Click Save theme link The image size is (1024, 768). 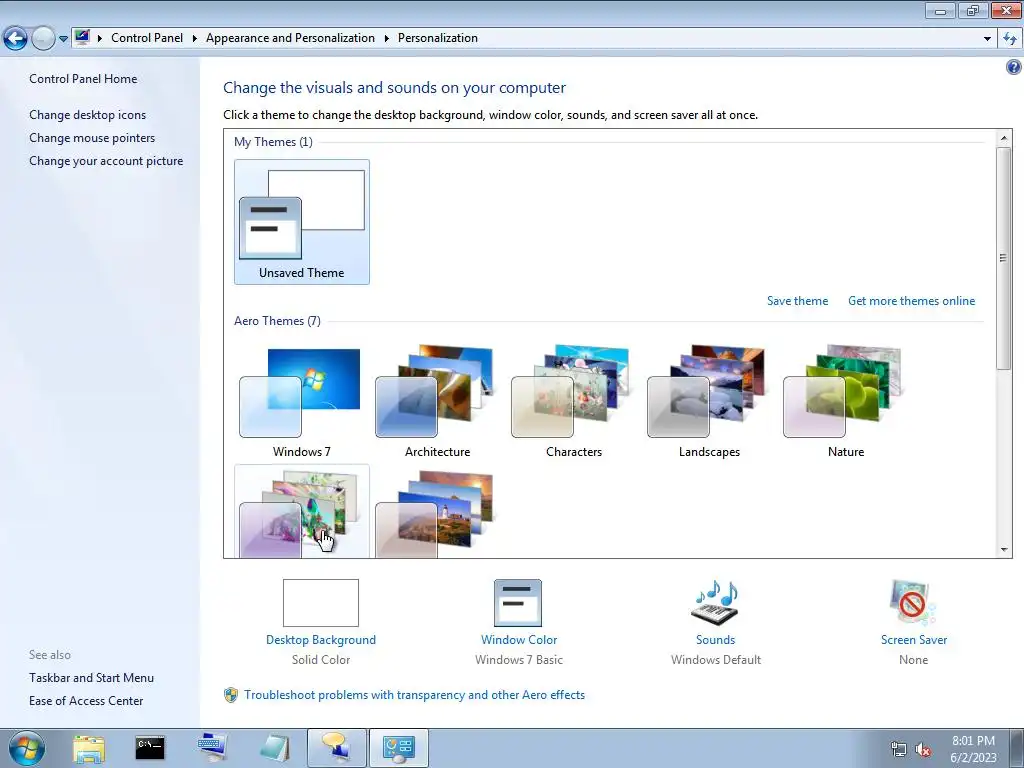[x=797, y=301]
